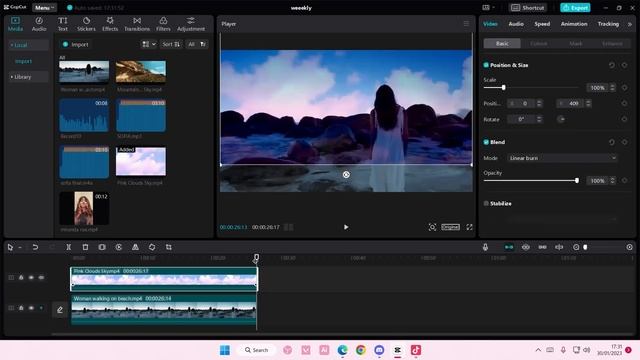Open the Sort dropdown in media panel
The height and width of the screenshot is (360, 640).
click(171, 44)
